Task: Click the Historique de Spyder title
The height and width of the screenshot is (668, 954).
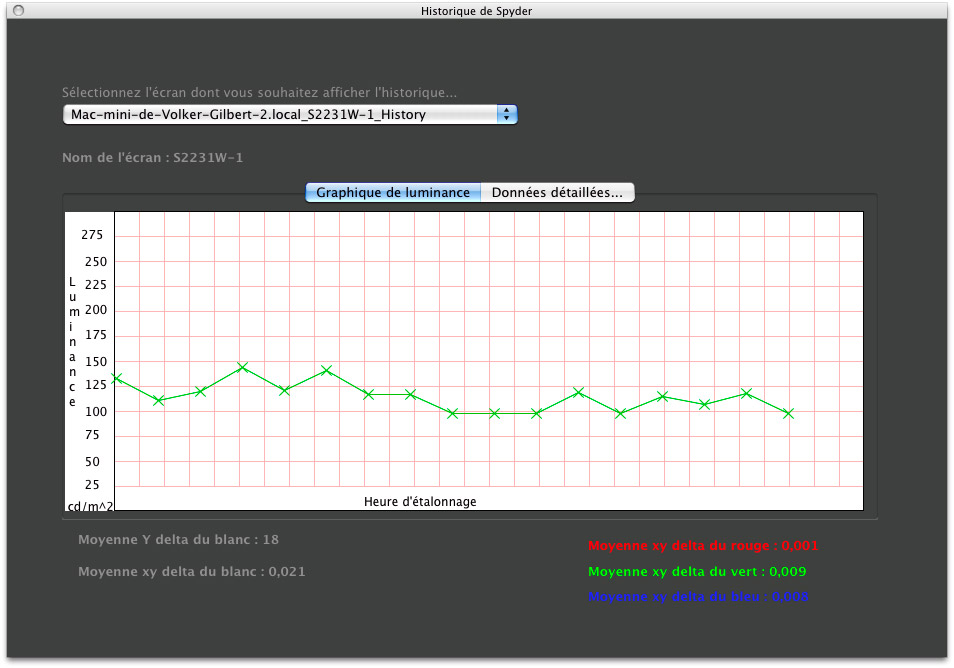Action: pyautogui.click(x=476, y=11)
